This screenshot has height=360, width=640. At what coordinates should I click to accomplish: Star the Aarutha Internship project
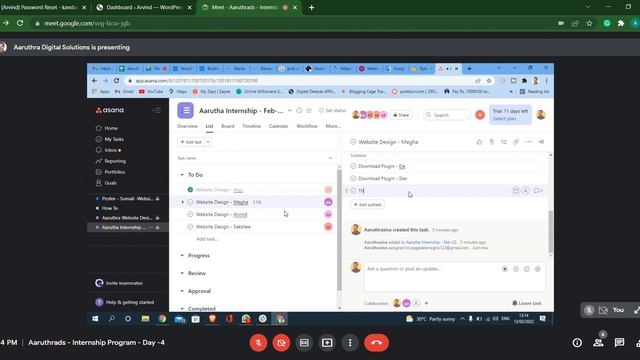pyautogui.click(x=309, y=110)
